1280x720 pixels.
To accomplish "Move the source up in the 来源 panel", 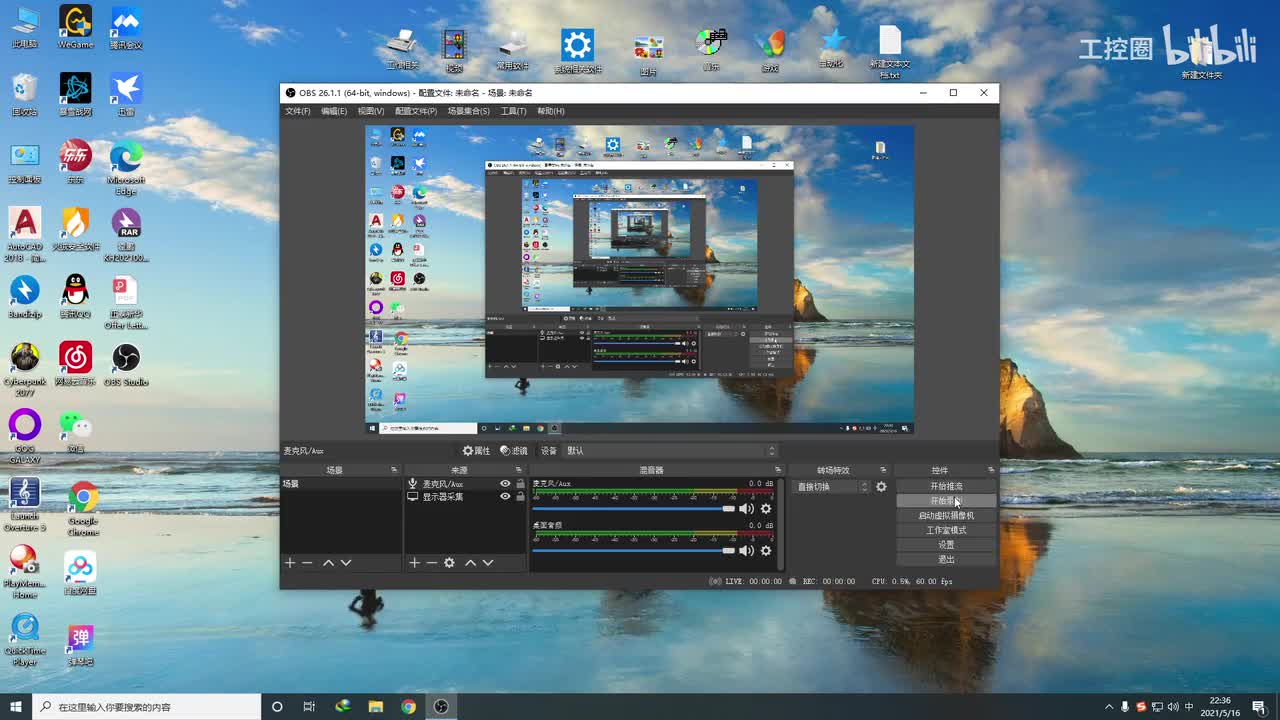I will 470,563.
